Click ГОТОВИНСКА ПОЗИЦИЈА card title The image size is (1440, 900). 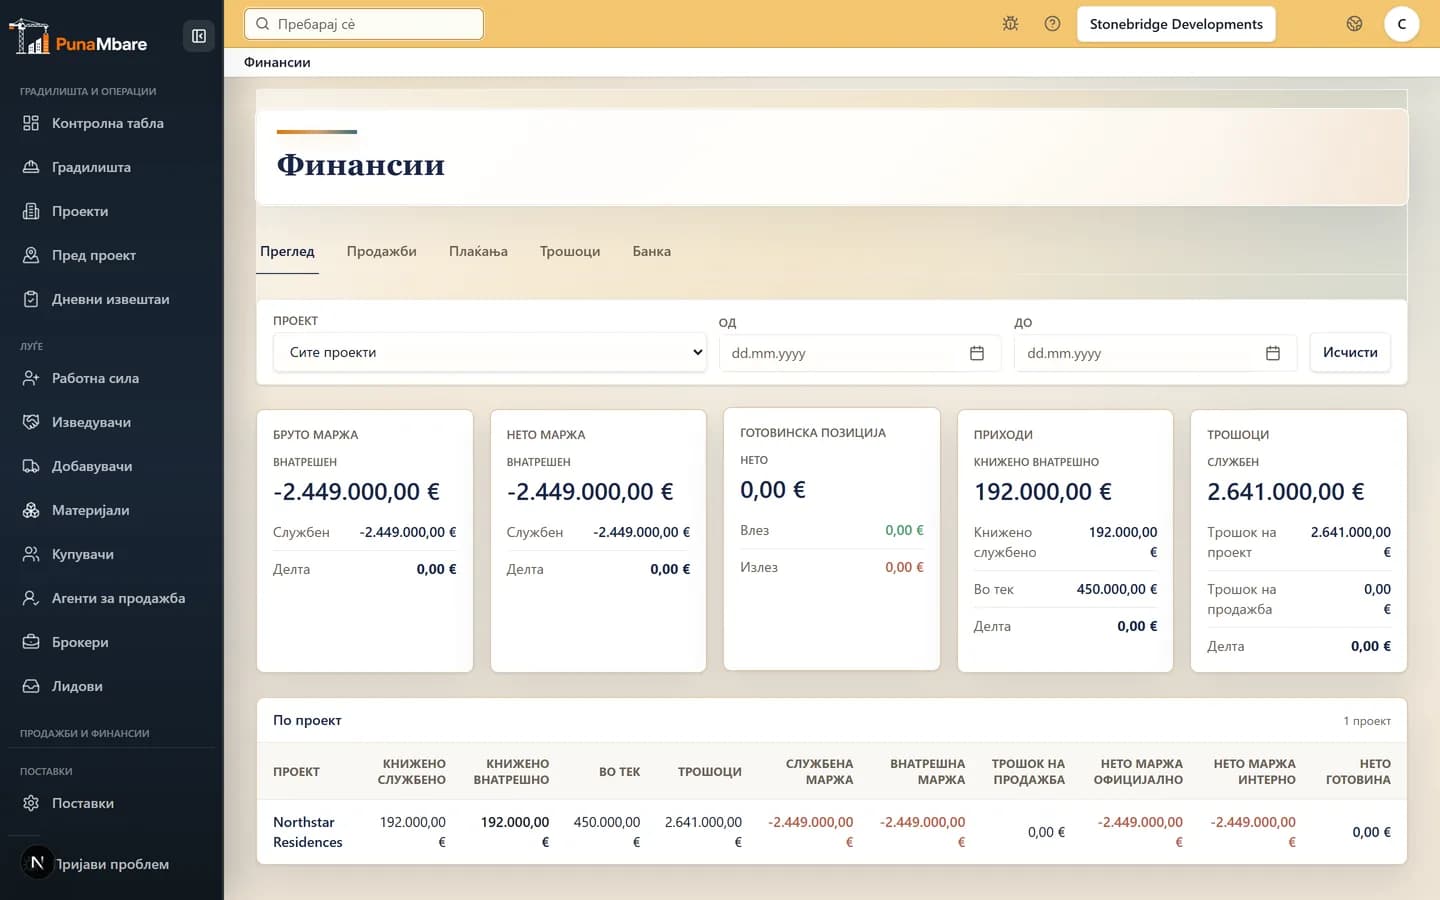point(813,433)
